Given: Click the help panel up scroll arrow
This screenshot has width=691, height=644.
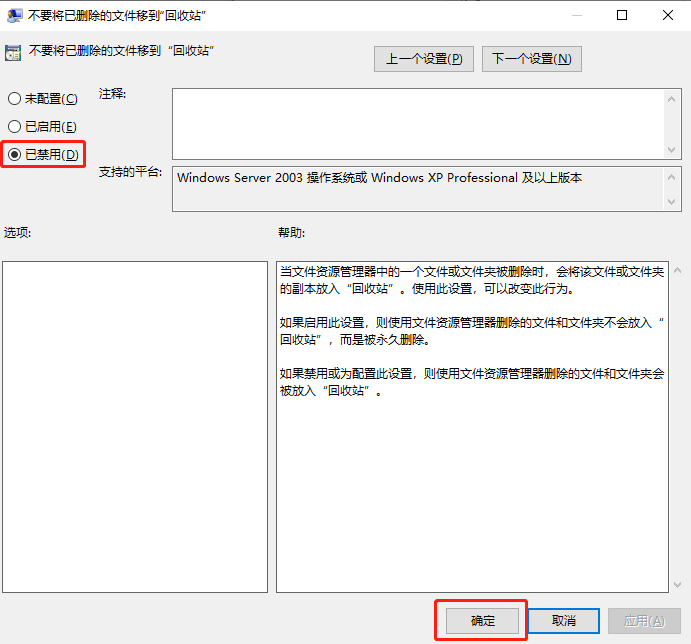Looking at the screenshot, I should click(677, 270).
